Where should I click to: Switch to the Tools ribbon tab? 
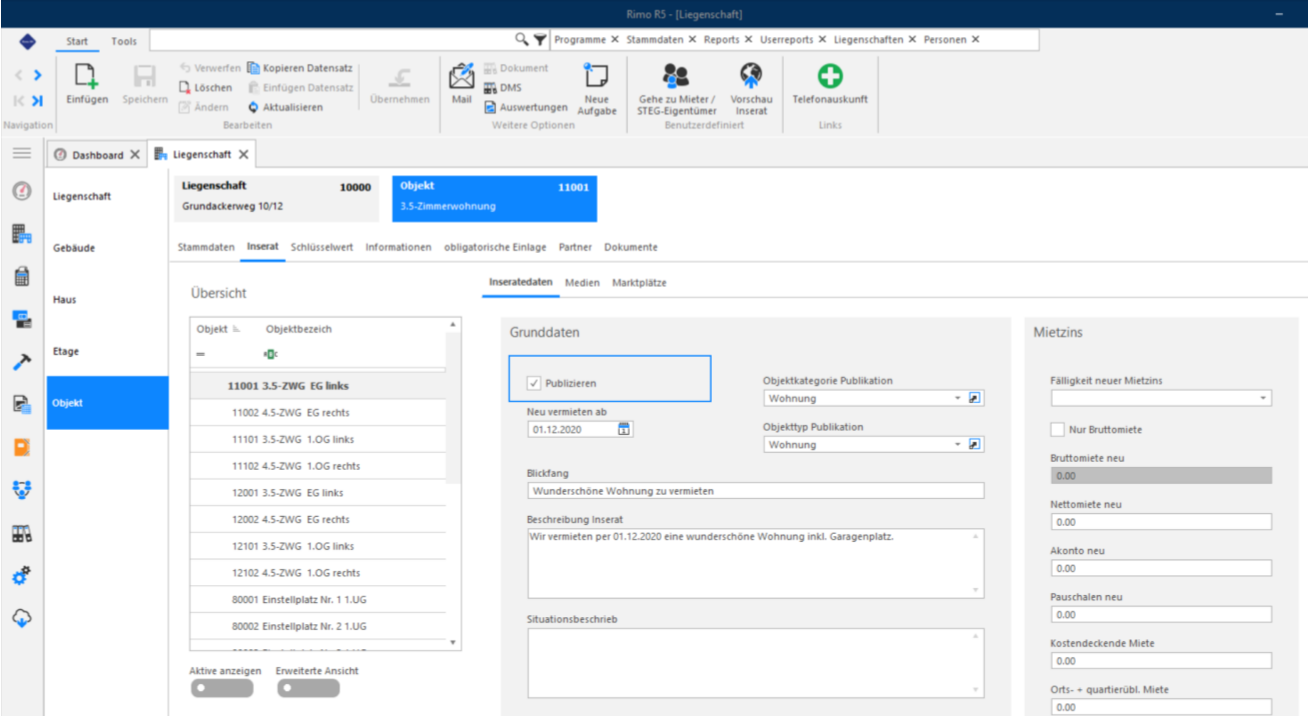(124, 41)
